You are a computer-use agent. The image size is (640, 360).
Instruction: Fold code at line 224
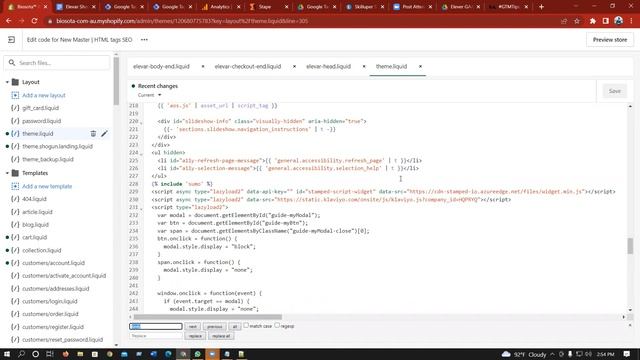(x=142, y=153)
